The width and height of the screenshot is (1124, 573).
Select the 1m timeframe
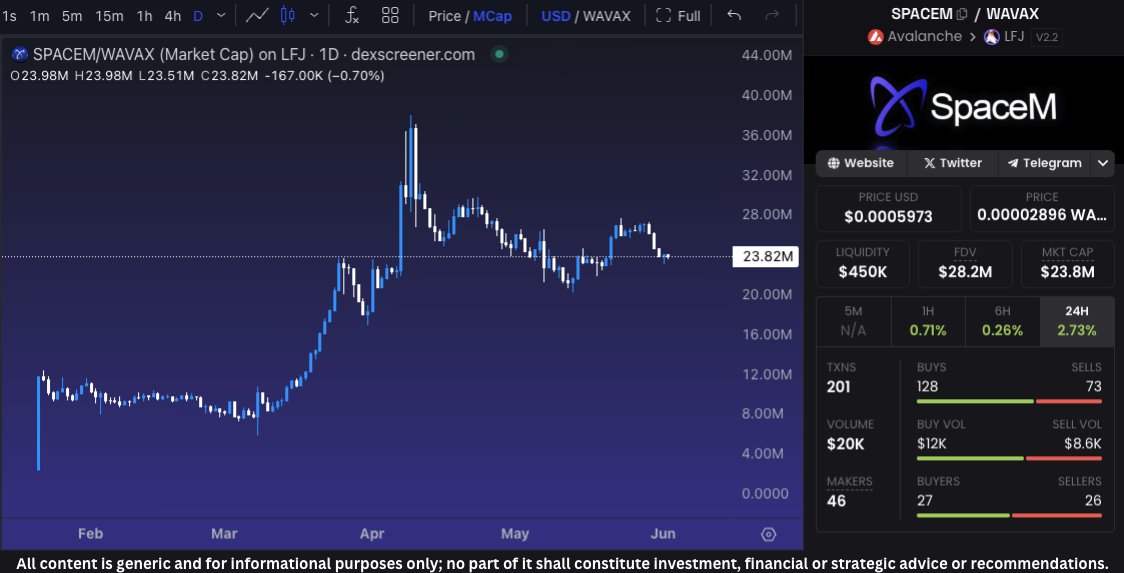pos(39,16)
